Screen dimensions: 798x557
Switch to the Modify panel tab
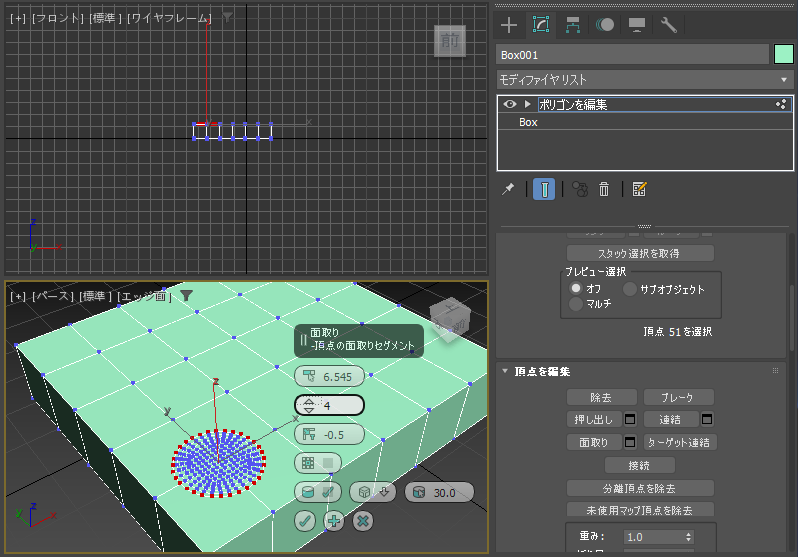click(541, 24)
